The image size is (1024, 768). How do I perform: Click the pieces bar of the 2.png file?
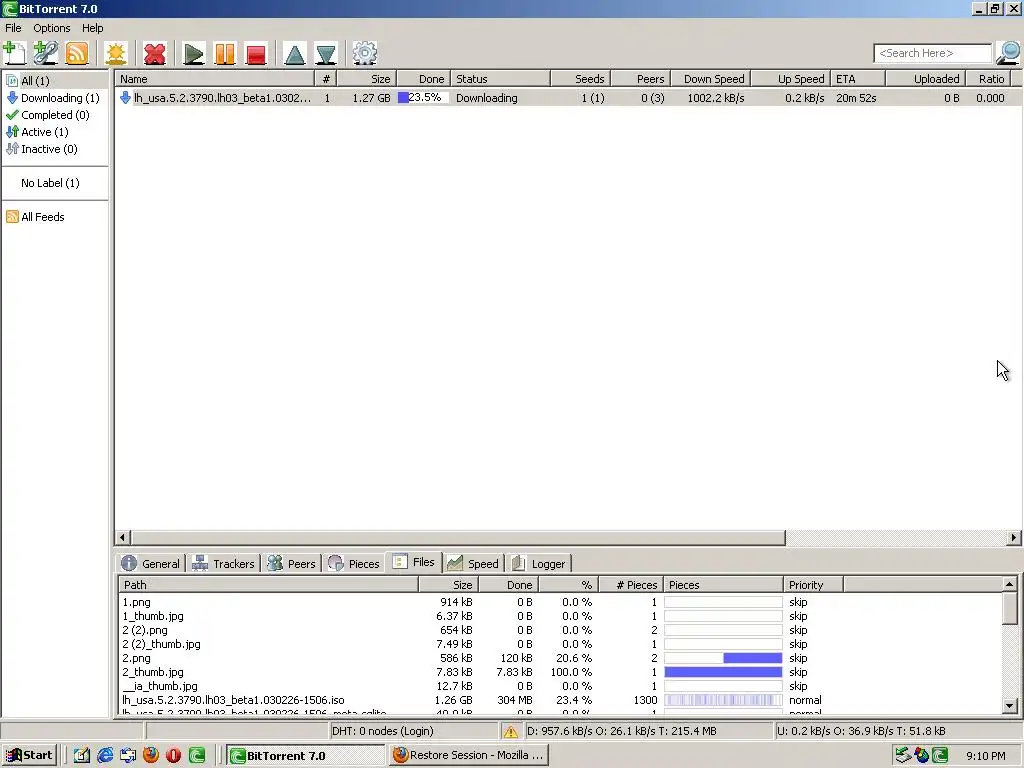click(723, 658)
